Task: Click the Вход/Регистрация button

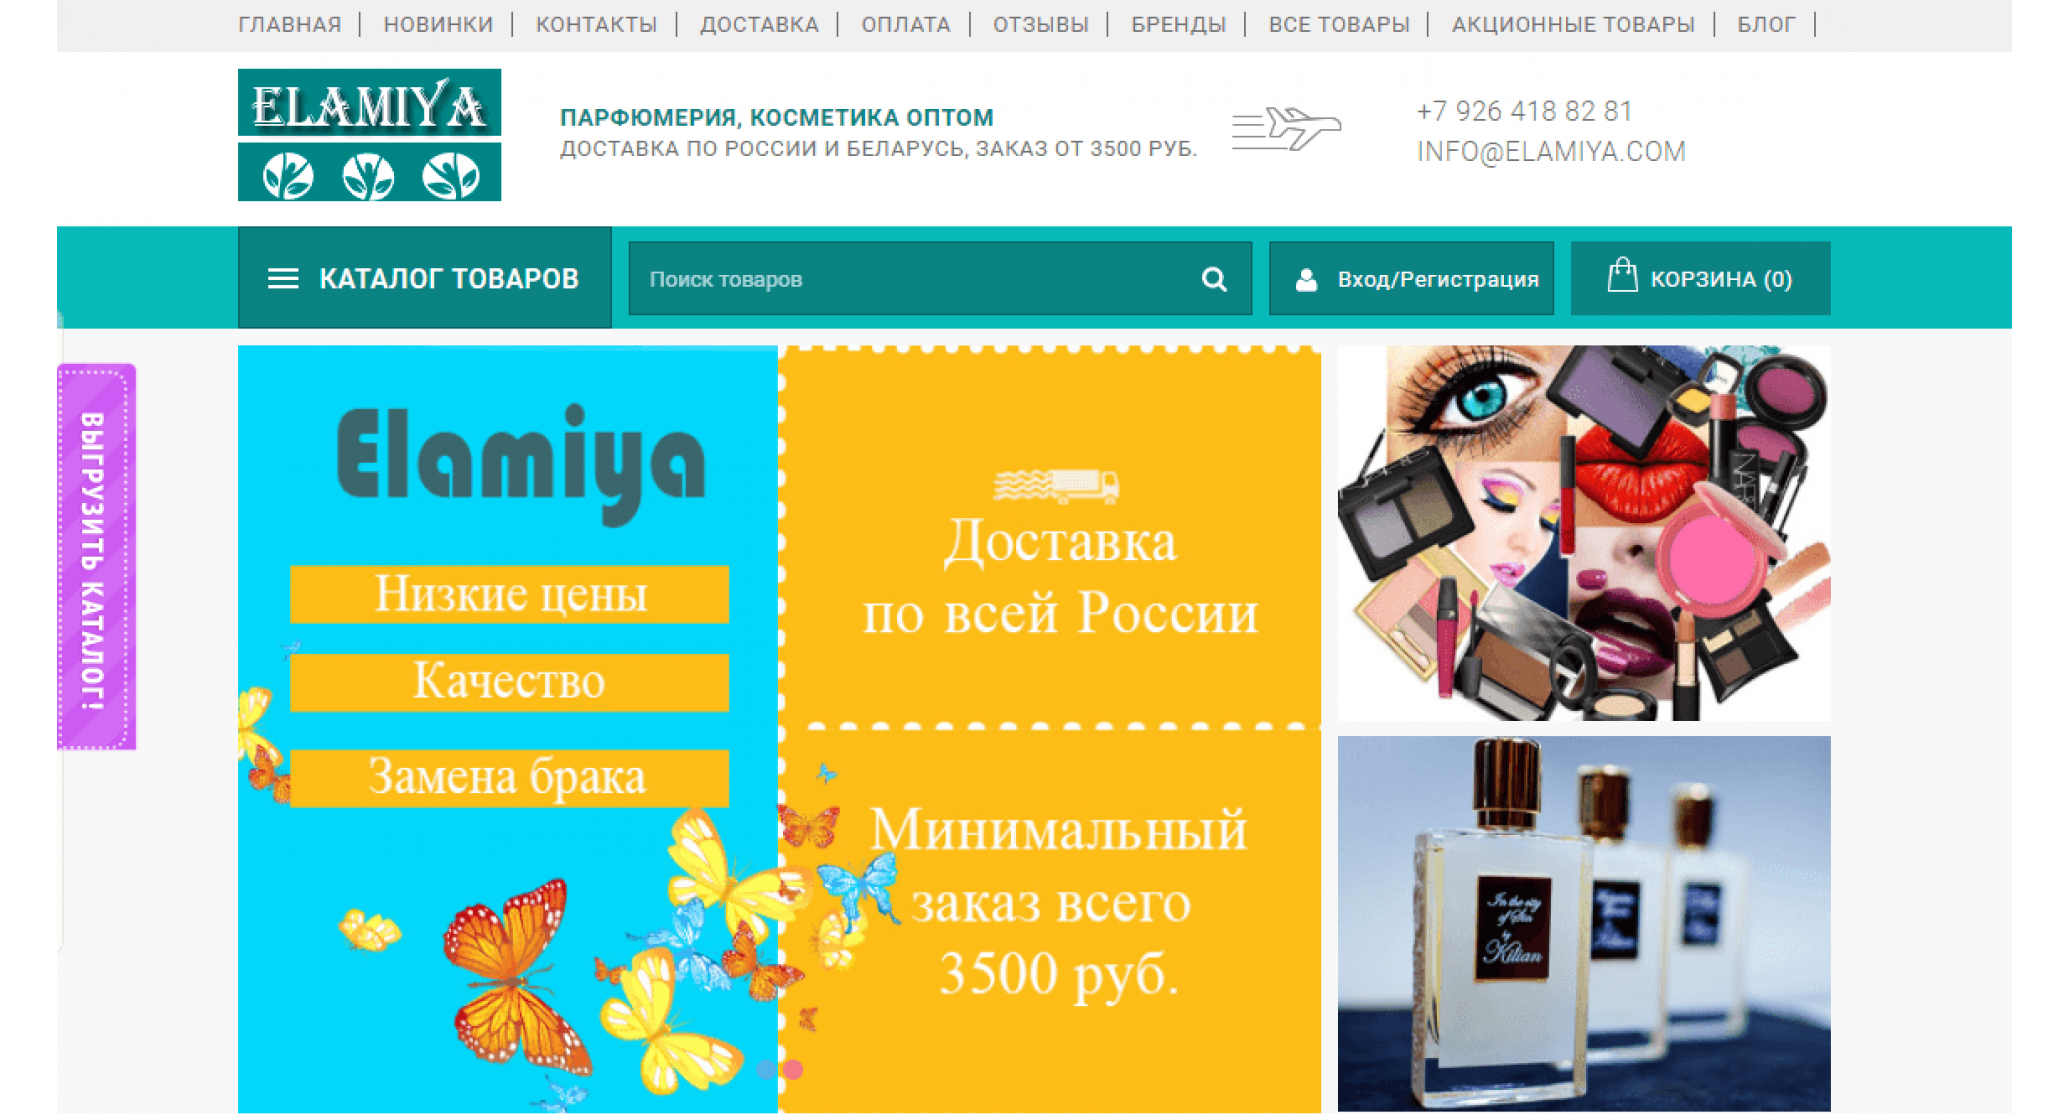Action: click(x=1411, y=279)
